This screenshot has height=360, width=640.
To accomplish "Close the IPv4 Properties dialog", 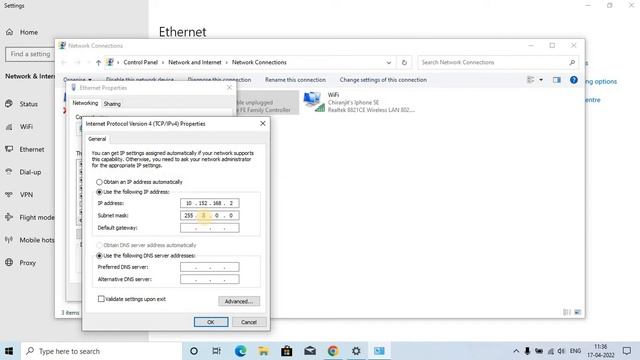I will tap(262, 123).
